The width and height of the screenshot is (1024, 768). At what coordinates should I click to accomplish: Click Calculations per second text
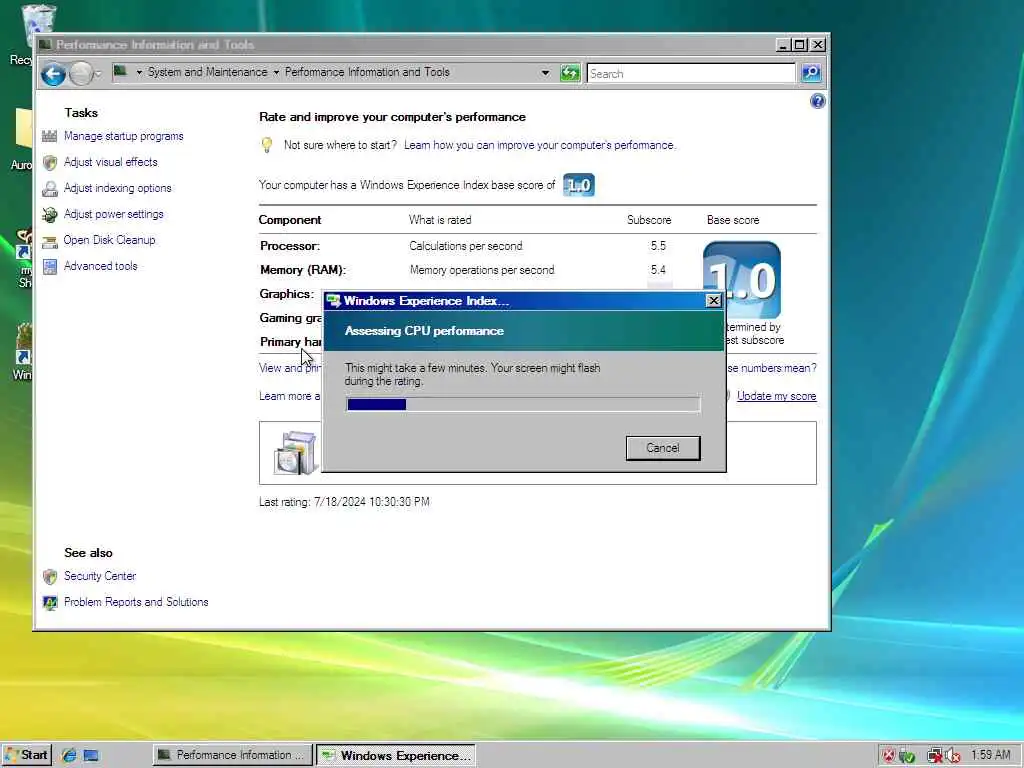pos(466,246)
